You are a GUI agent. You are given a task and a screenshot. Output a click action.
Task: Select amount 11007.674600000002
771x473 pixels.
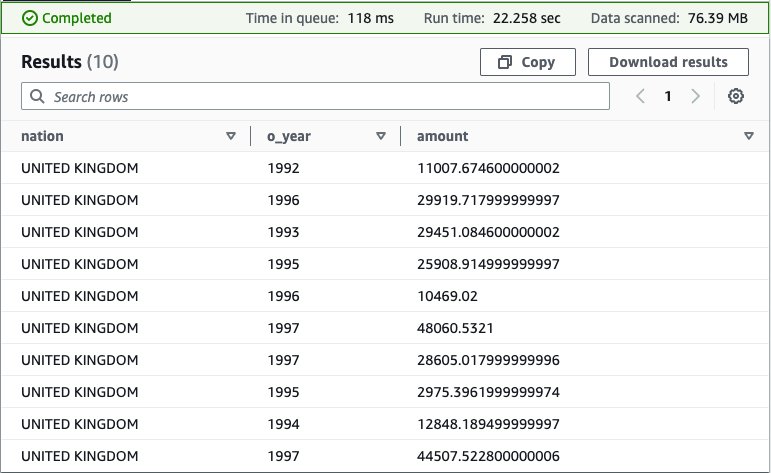[x=488, y=168]
